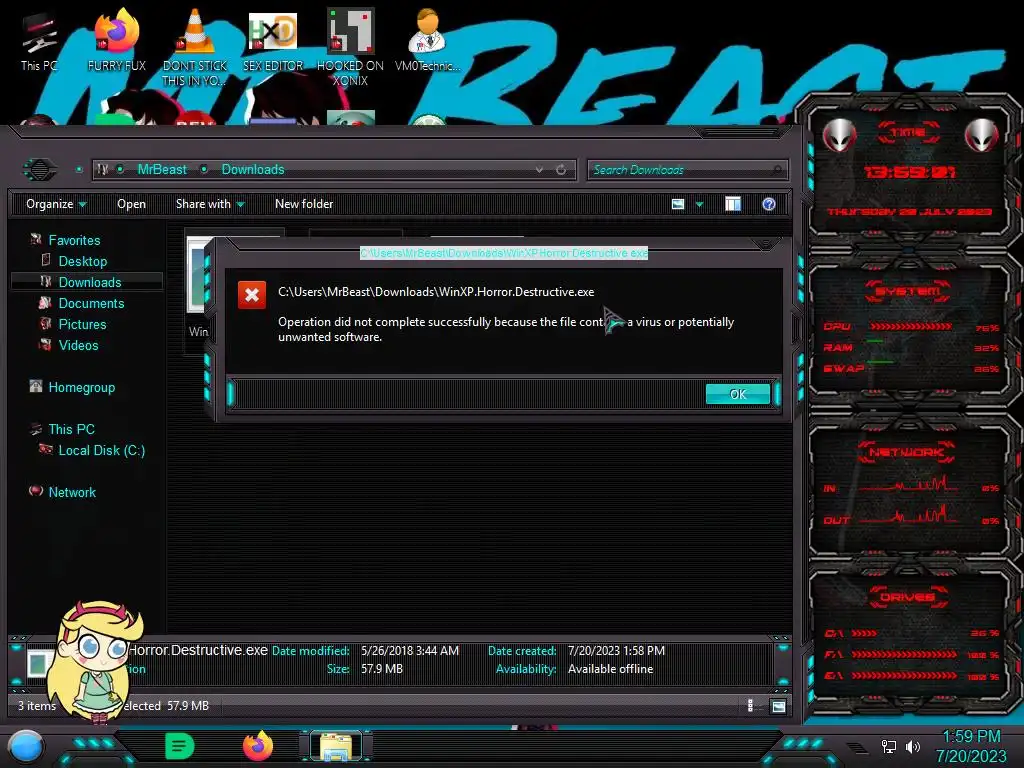This screenshot has height=768, width=1024.
Task: Click the network icon in system tray
Action: (x=888, y=746)
